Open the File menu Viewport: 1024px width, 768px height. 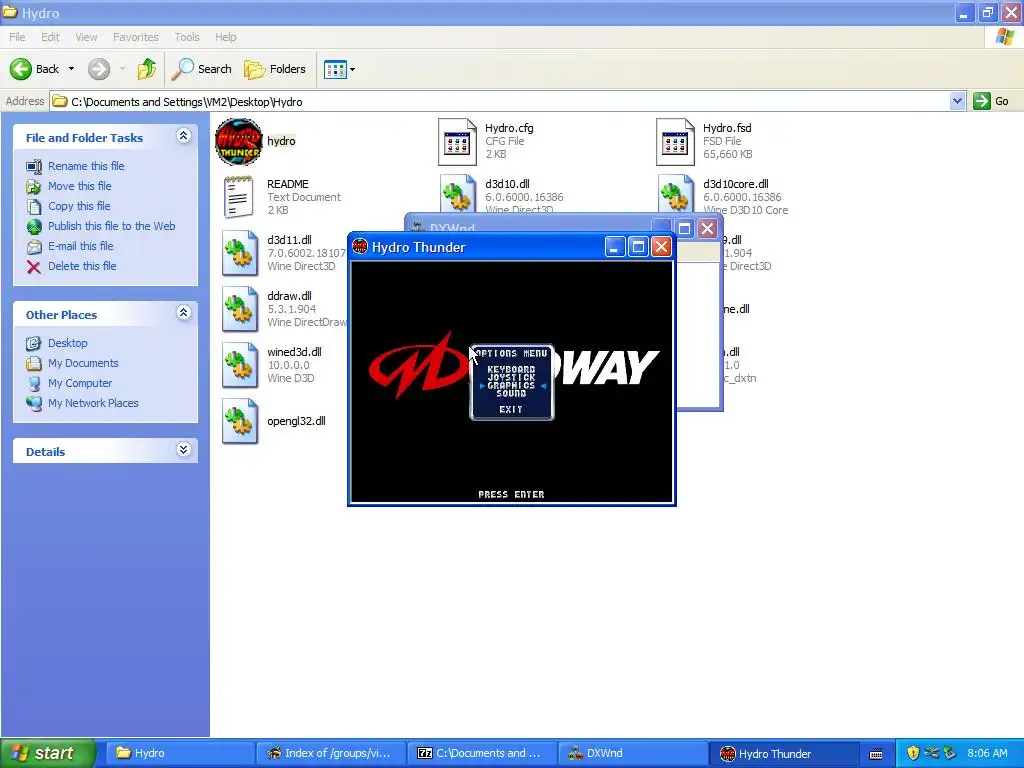click(x=17, y=37)
